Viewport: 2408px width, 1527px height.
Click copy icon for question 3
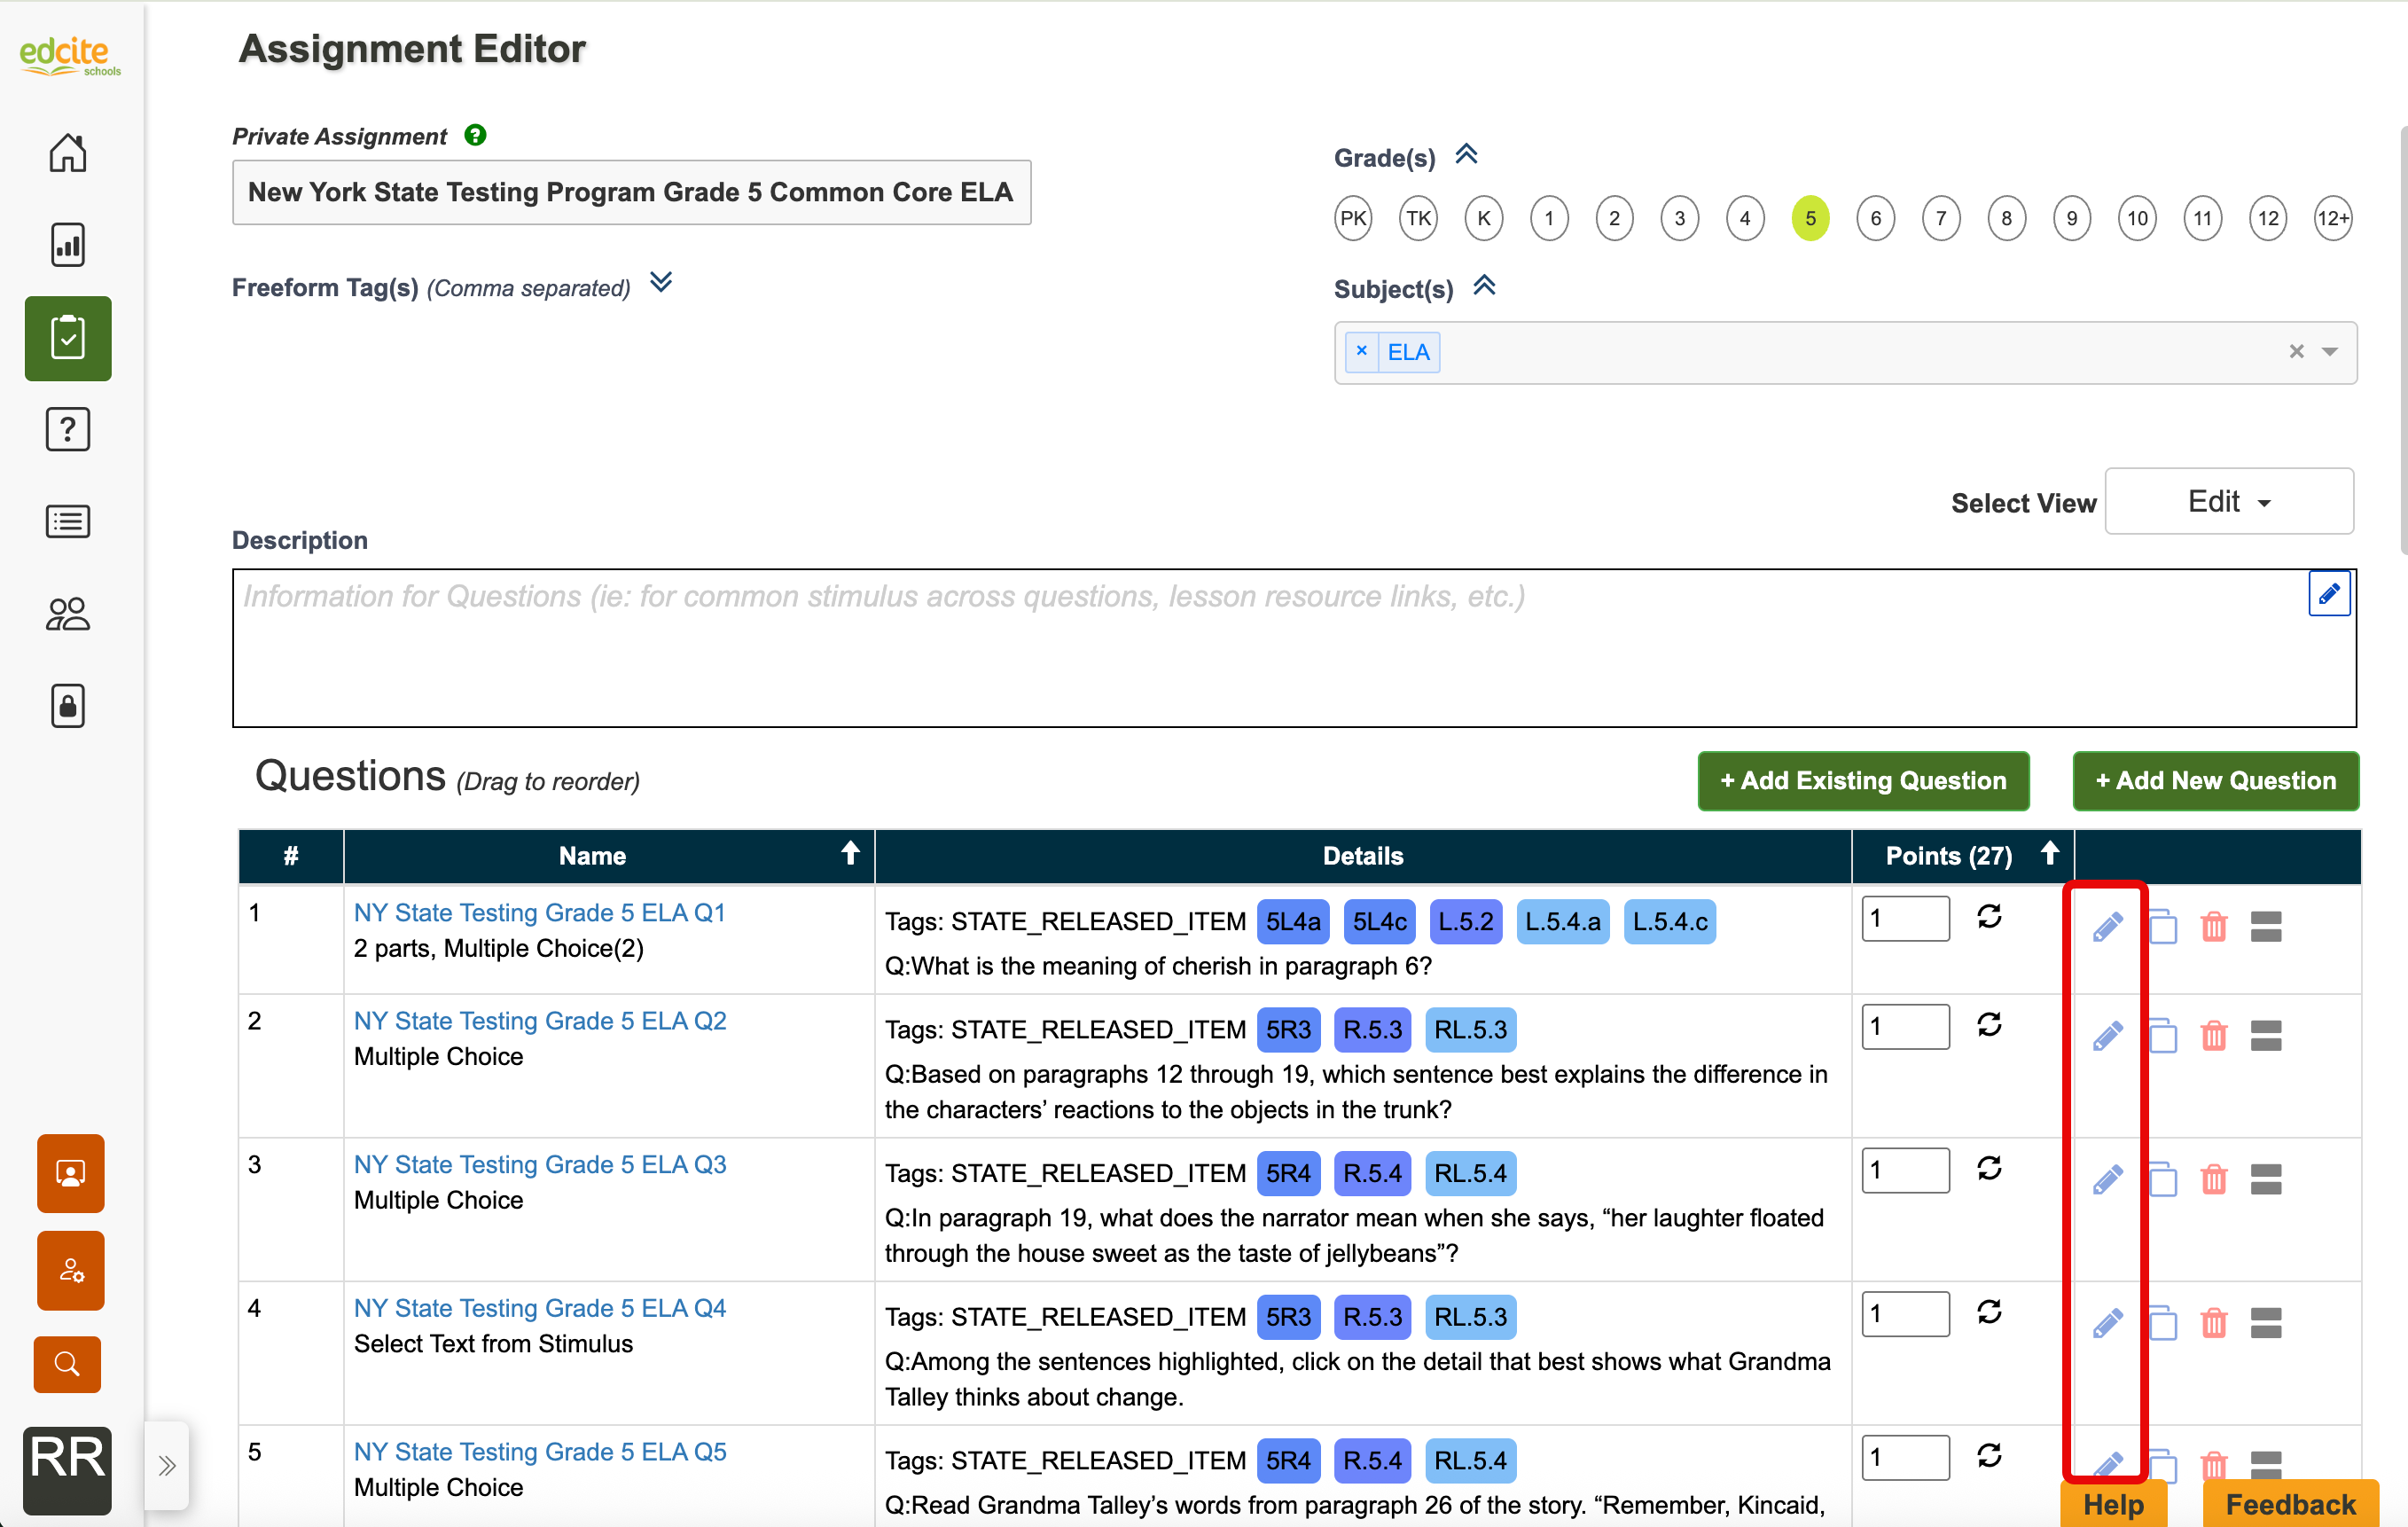point(2162,1179)
